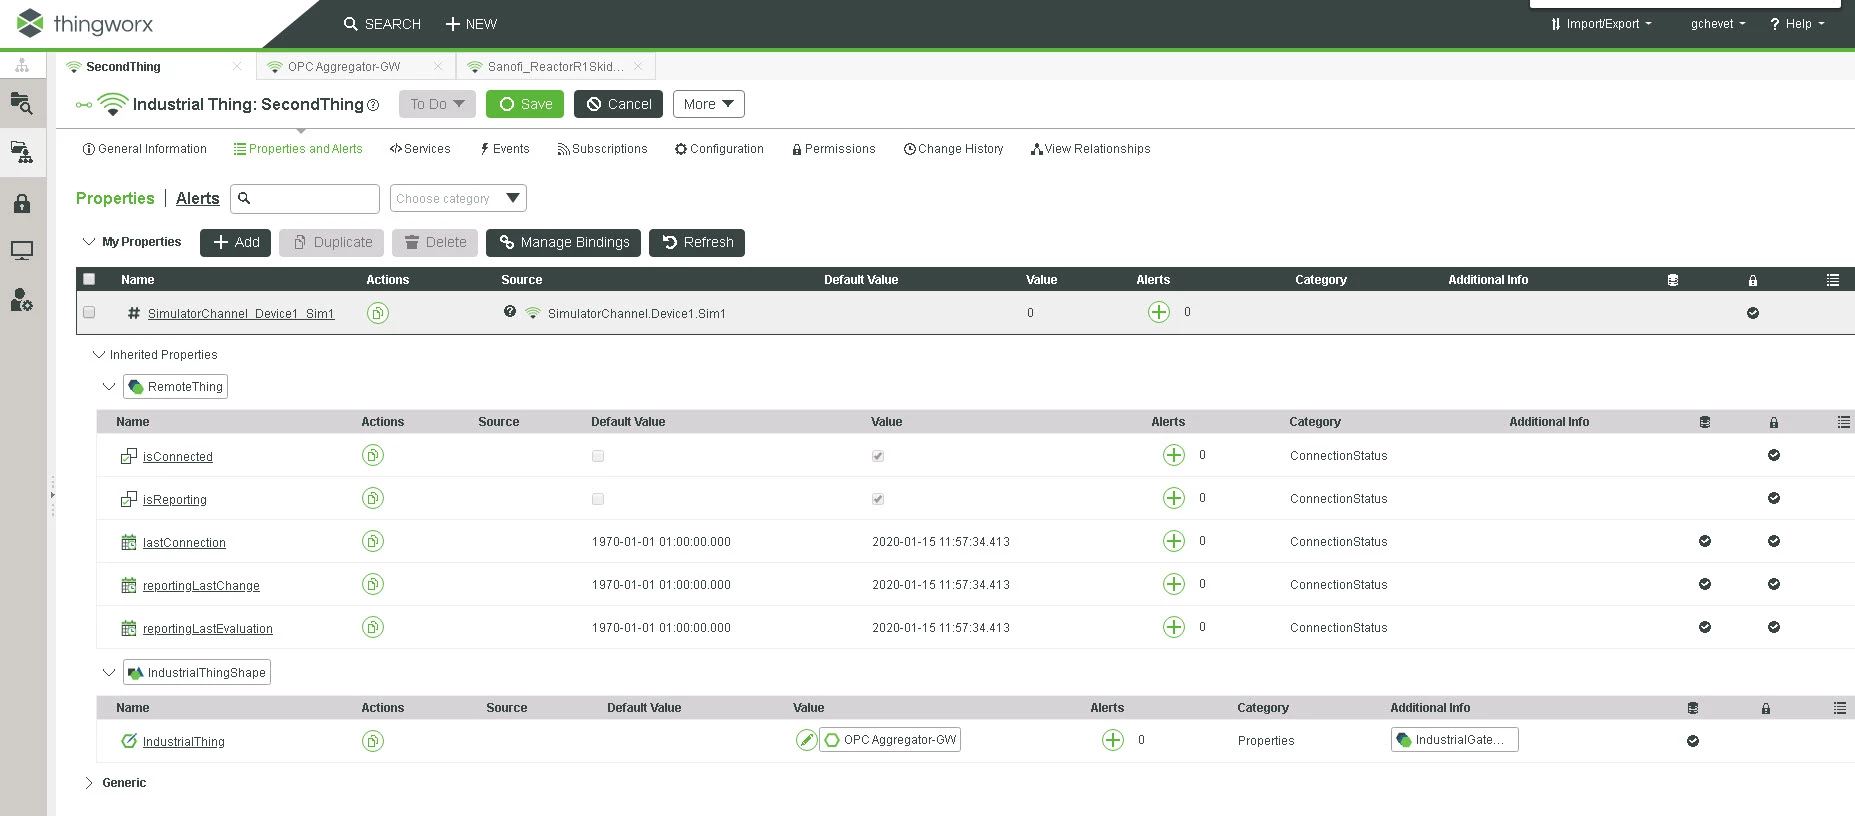
Task: Click the Refresh button
Action: [697, 243]
